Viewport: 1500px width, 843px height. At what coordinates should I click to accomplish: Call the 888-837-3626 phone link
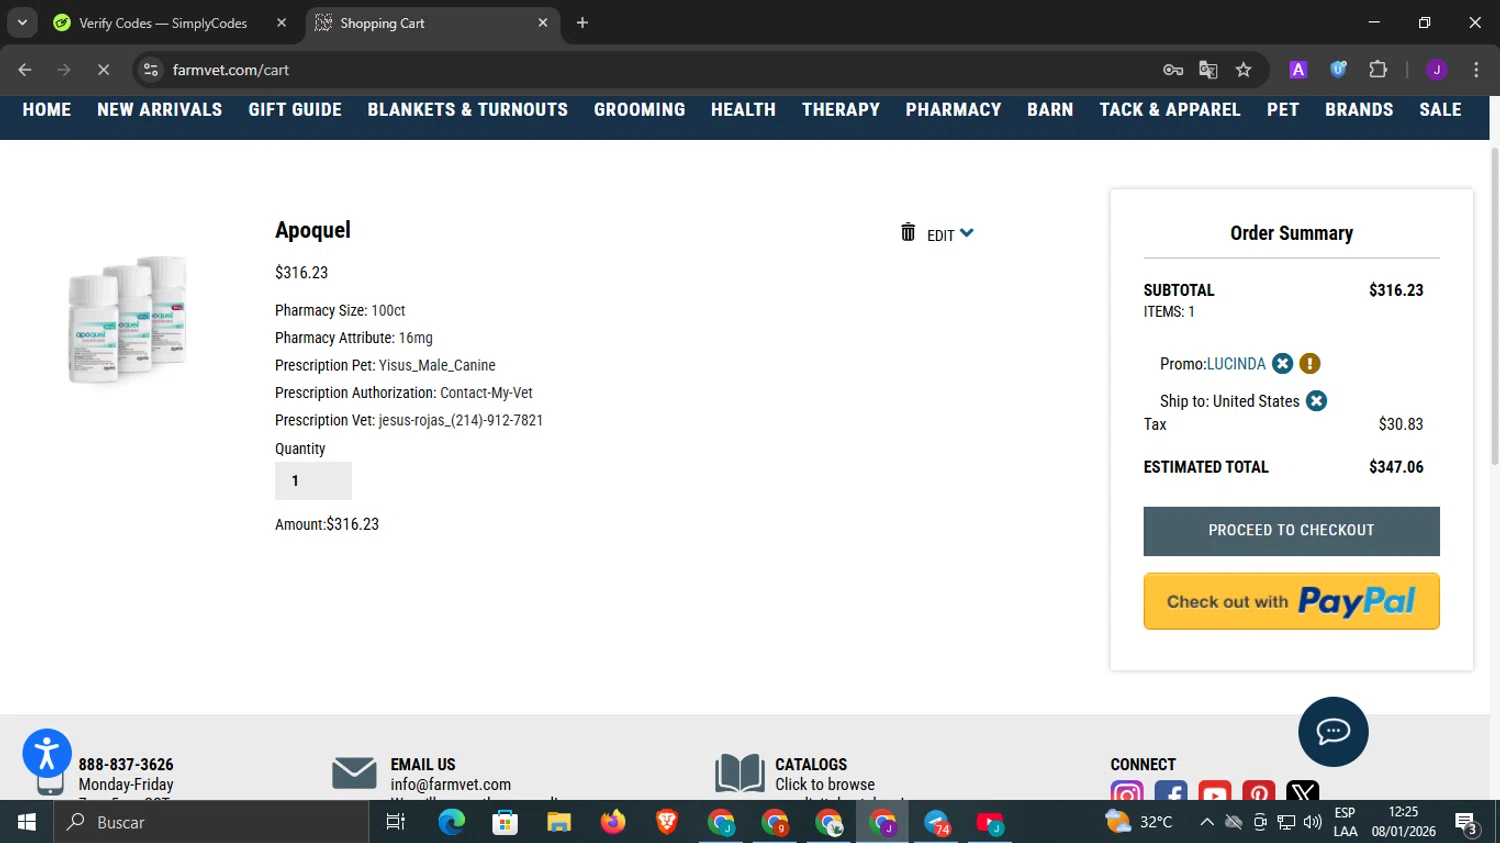(x=126, y=764)
